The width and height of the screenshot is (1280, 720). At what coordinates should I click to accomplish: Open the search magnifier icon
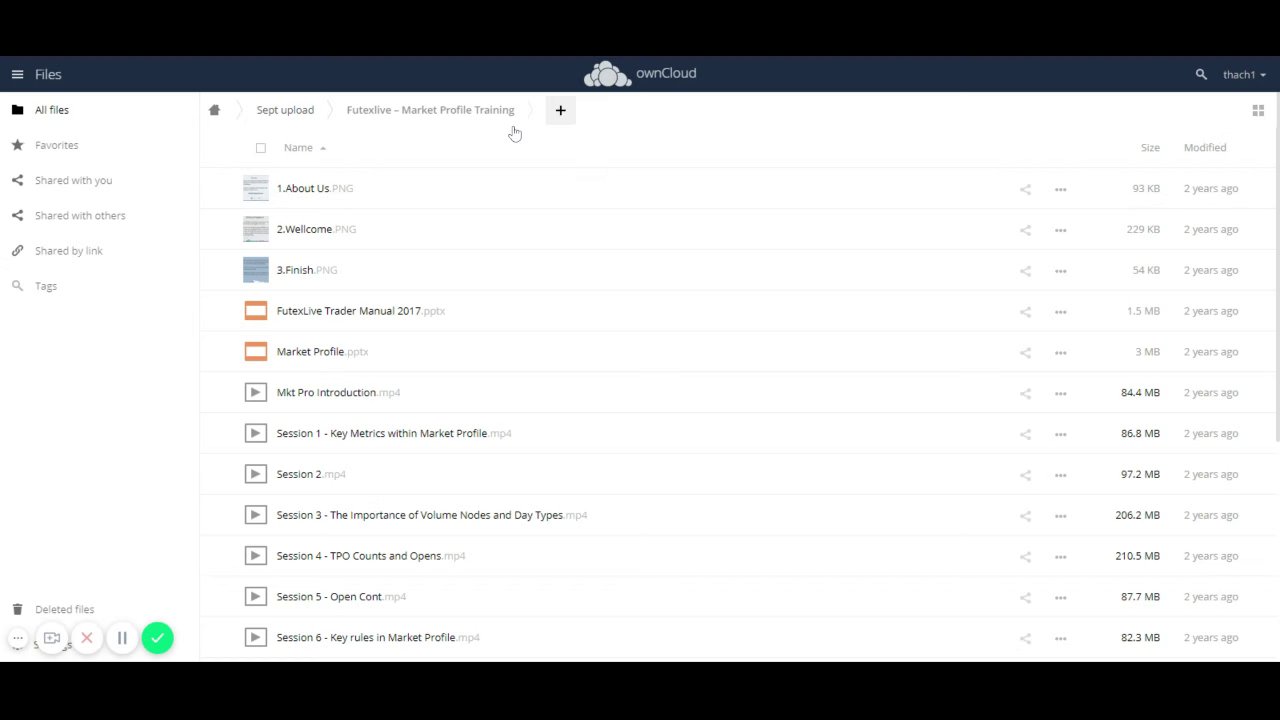(x=1201, y=74)
